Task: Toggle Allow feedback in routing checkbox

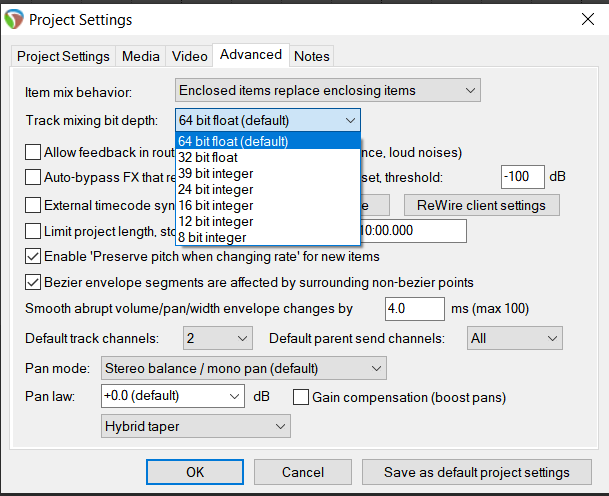Action: tap(33, 153)
